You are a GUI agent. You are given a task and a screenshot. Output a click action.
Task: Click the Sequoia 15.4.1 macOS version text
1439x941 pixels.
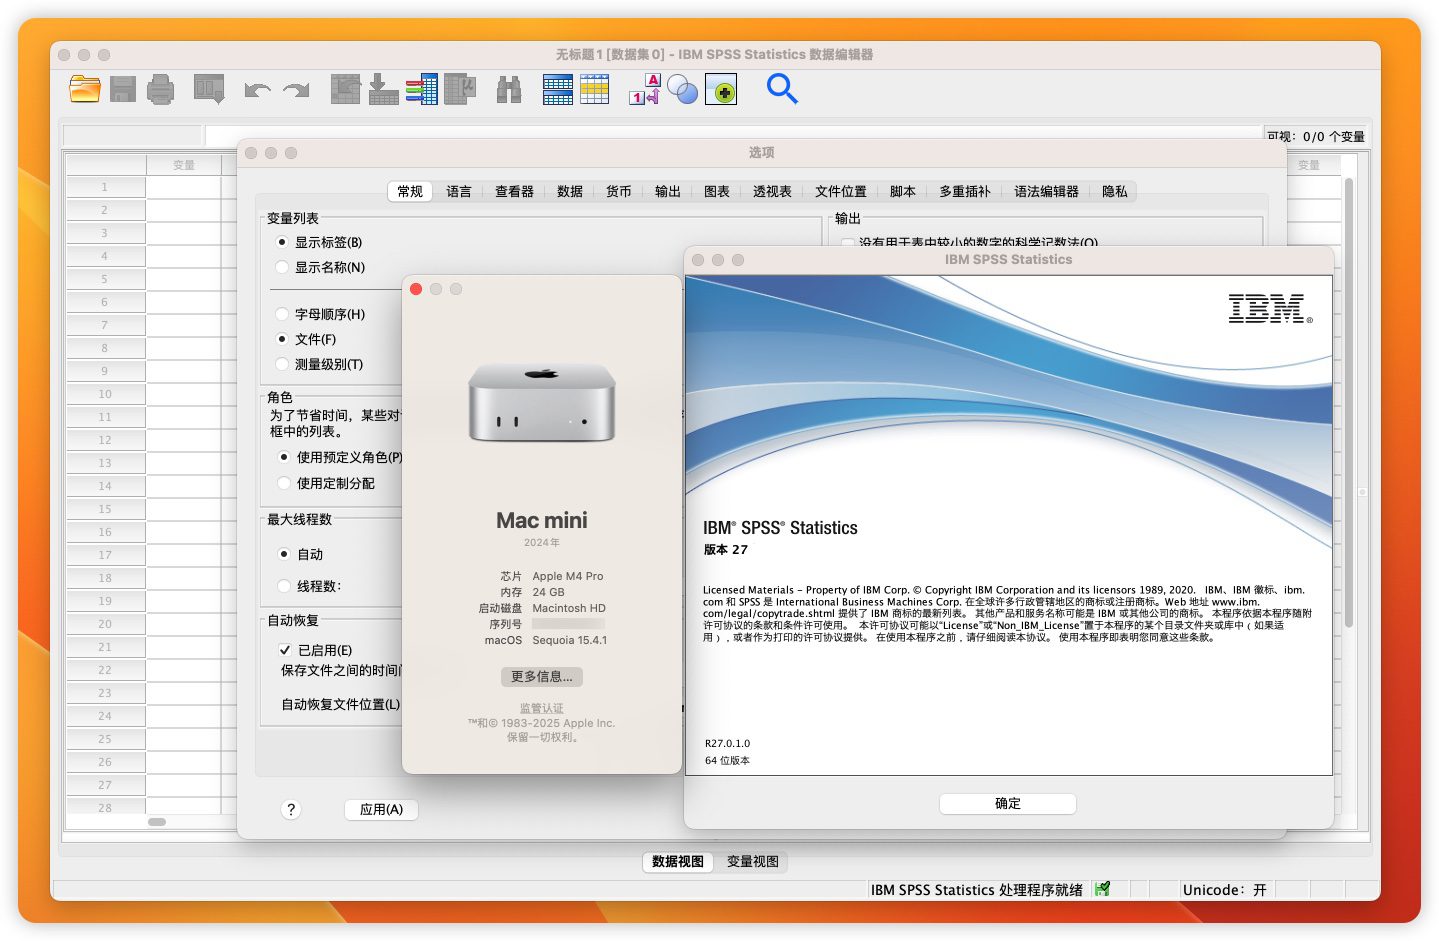[x=570, y=640]
